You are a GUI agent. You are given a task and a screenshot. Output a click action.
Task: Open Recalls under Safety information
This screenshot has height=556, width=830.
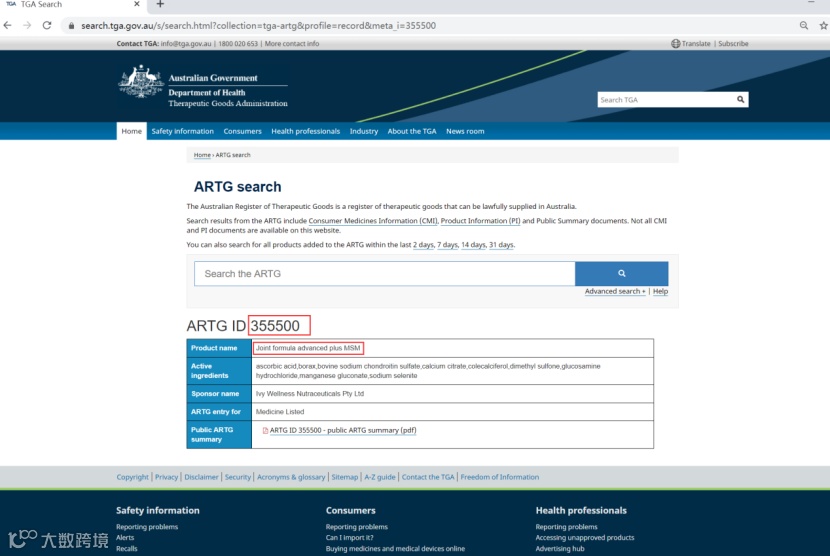click(x=127, y=549)
